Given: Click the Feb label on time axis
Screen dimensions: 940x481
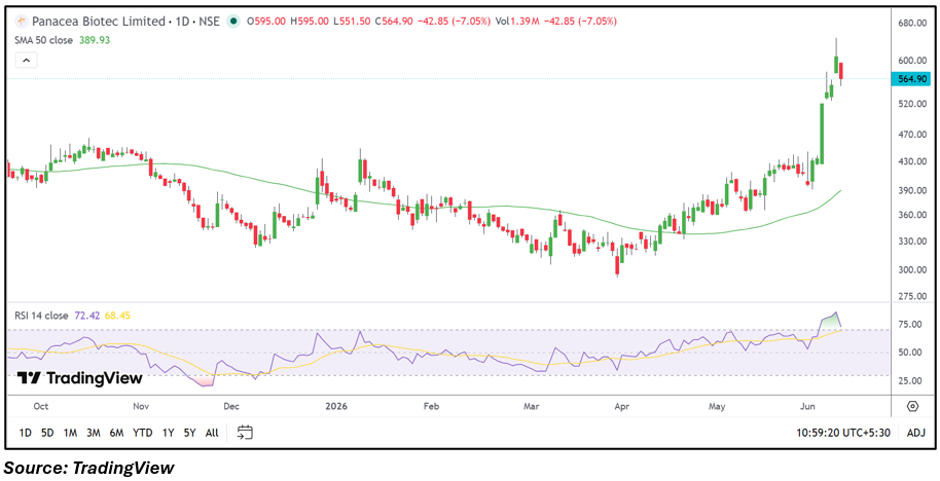Looking at the screenshot, I should coord(431,407).
